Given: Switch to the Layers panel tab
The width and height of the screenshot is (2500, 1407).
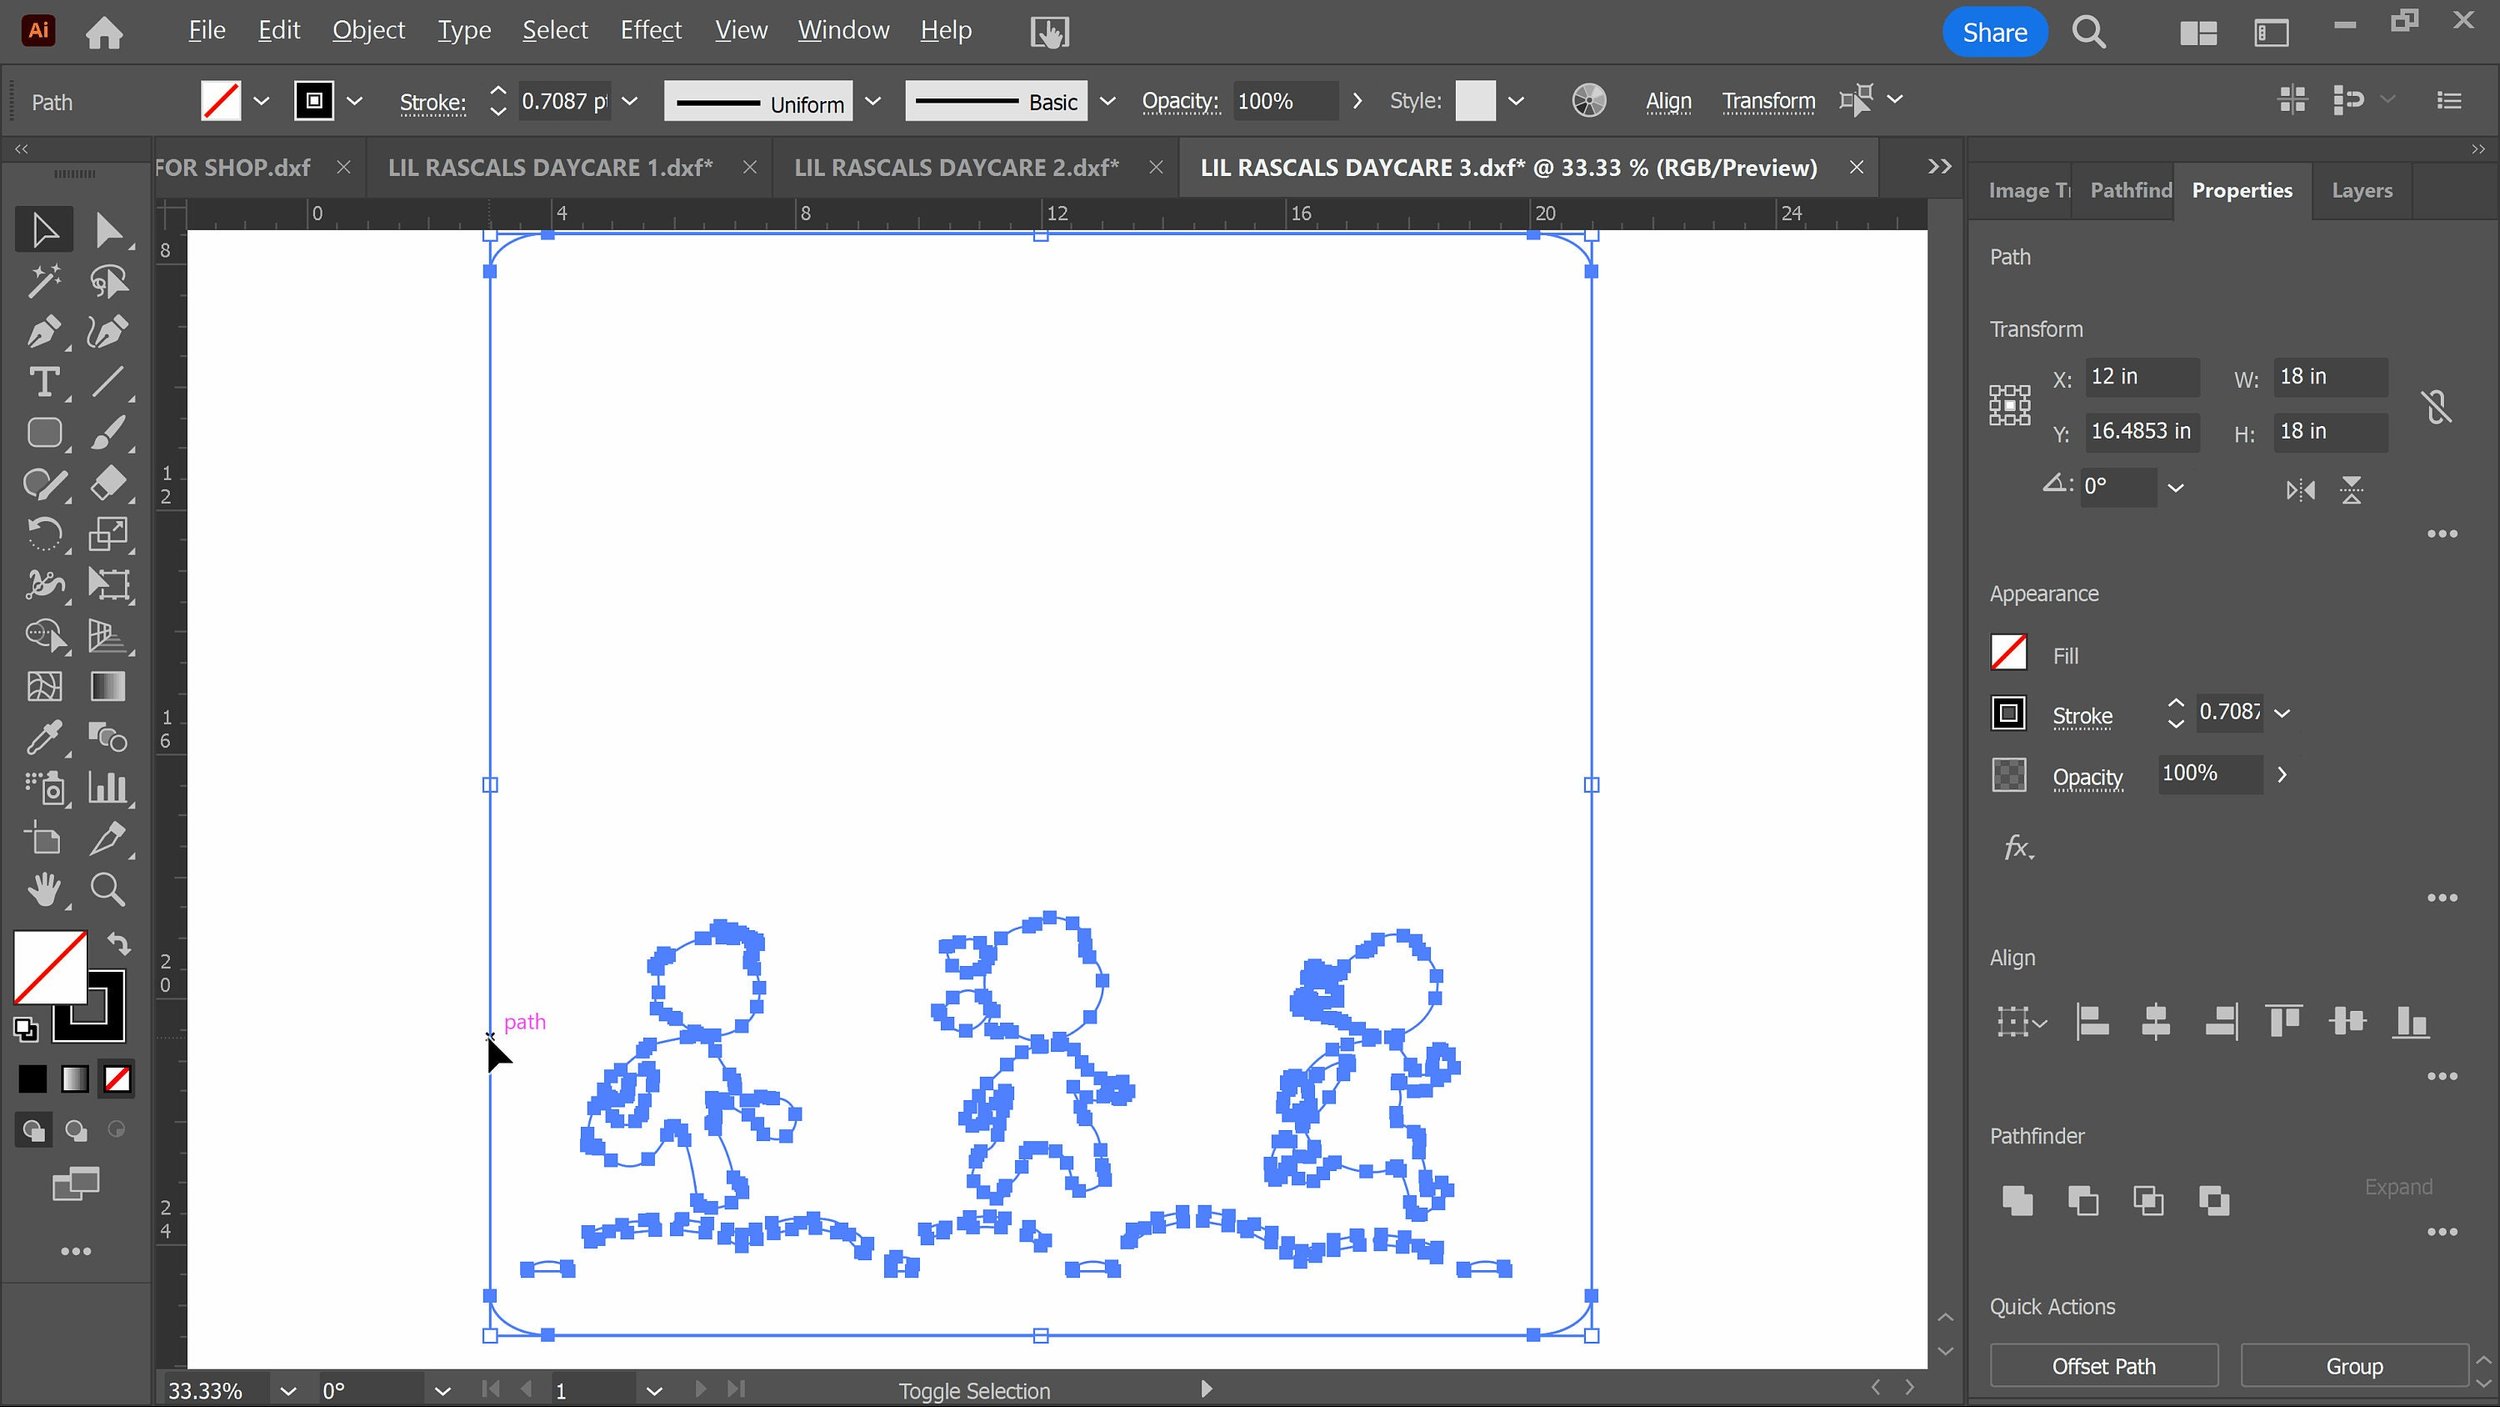Looking at the screenshot, I should pos(2362,190).
